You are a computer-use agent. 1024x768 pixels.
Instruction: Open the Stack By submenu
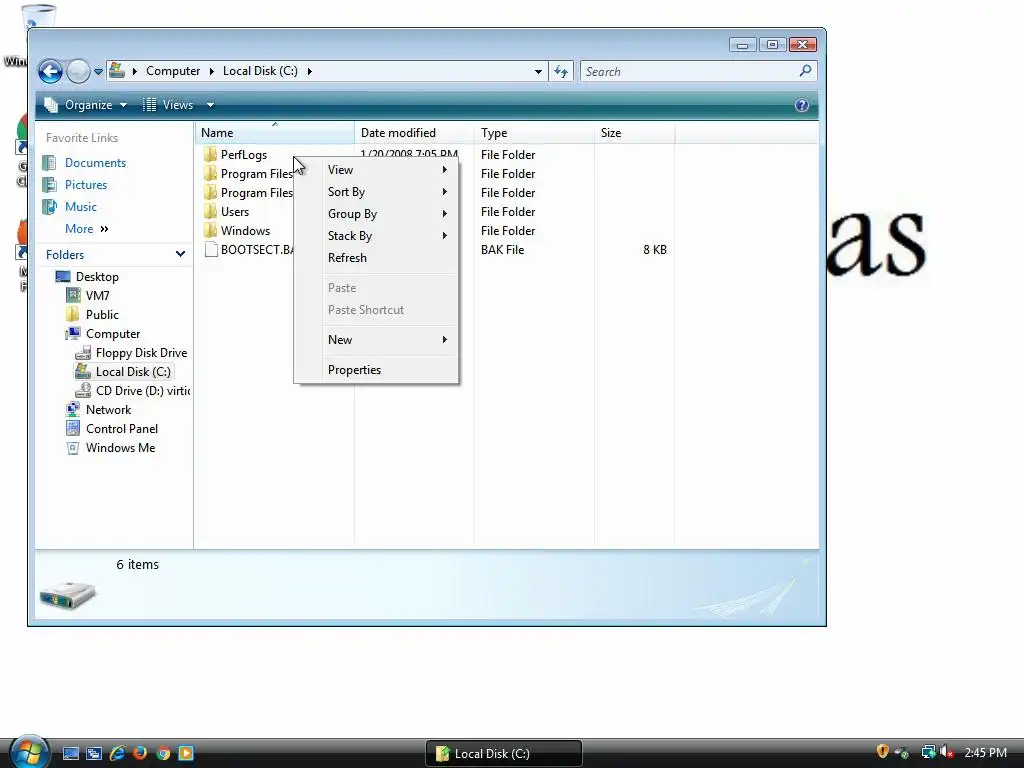[376, 236]
